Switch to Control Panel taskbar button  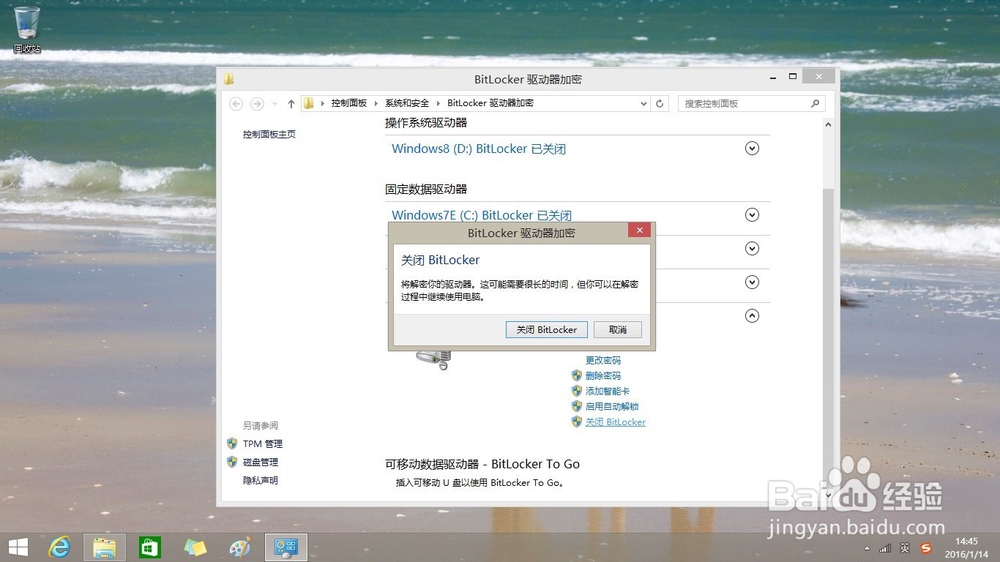(286, 547)
